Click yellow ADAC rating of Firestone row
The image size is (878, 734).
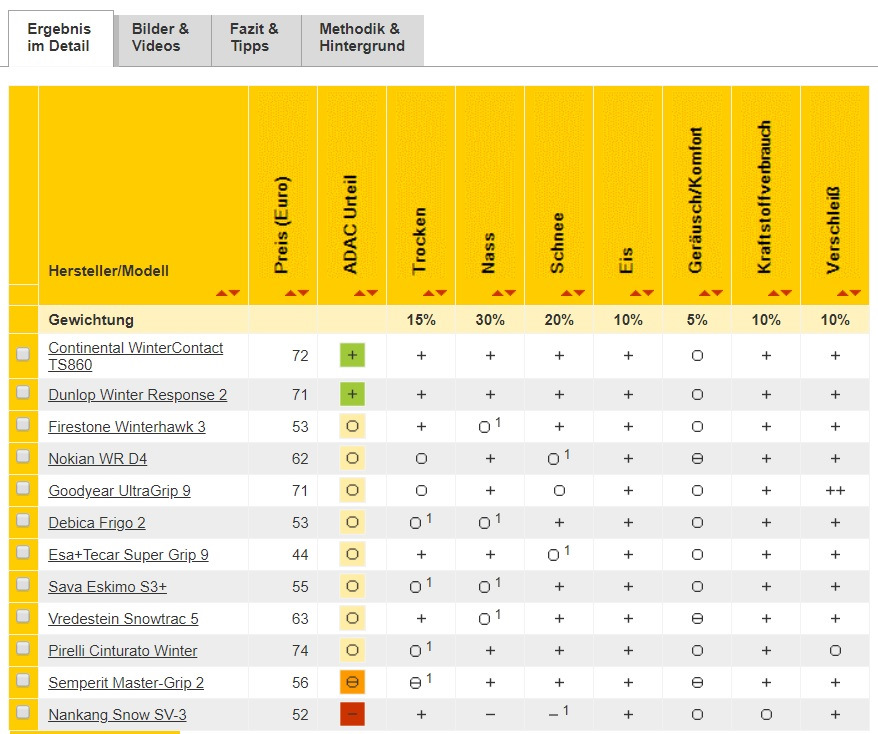[x=352, y=426]
